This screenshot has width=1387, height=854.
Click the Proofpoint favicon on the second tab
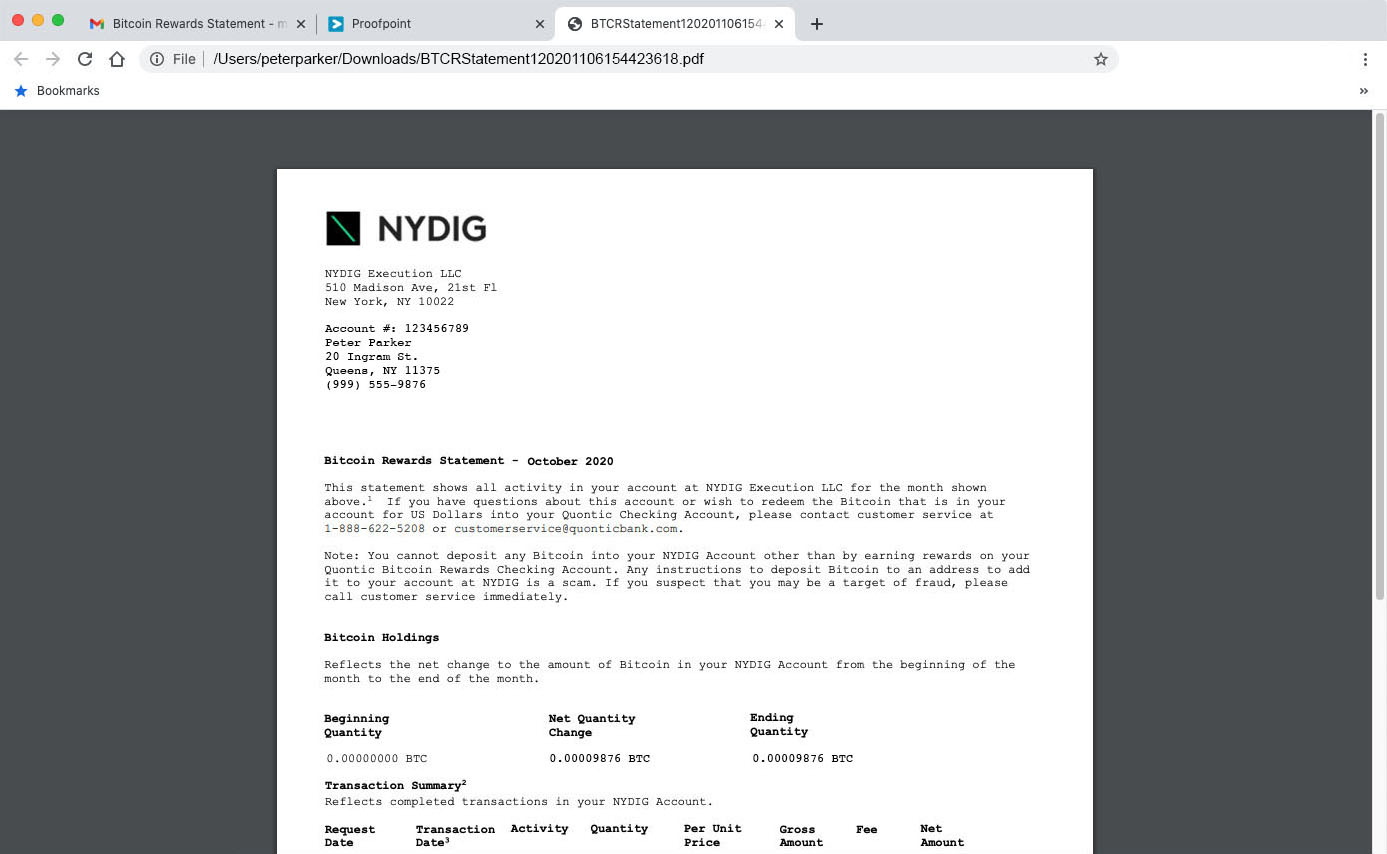[x=336, y=24]
